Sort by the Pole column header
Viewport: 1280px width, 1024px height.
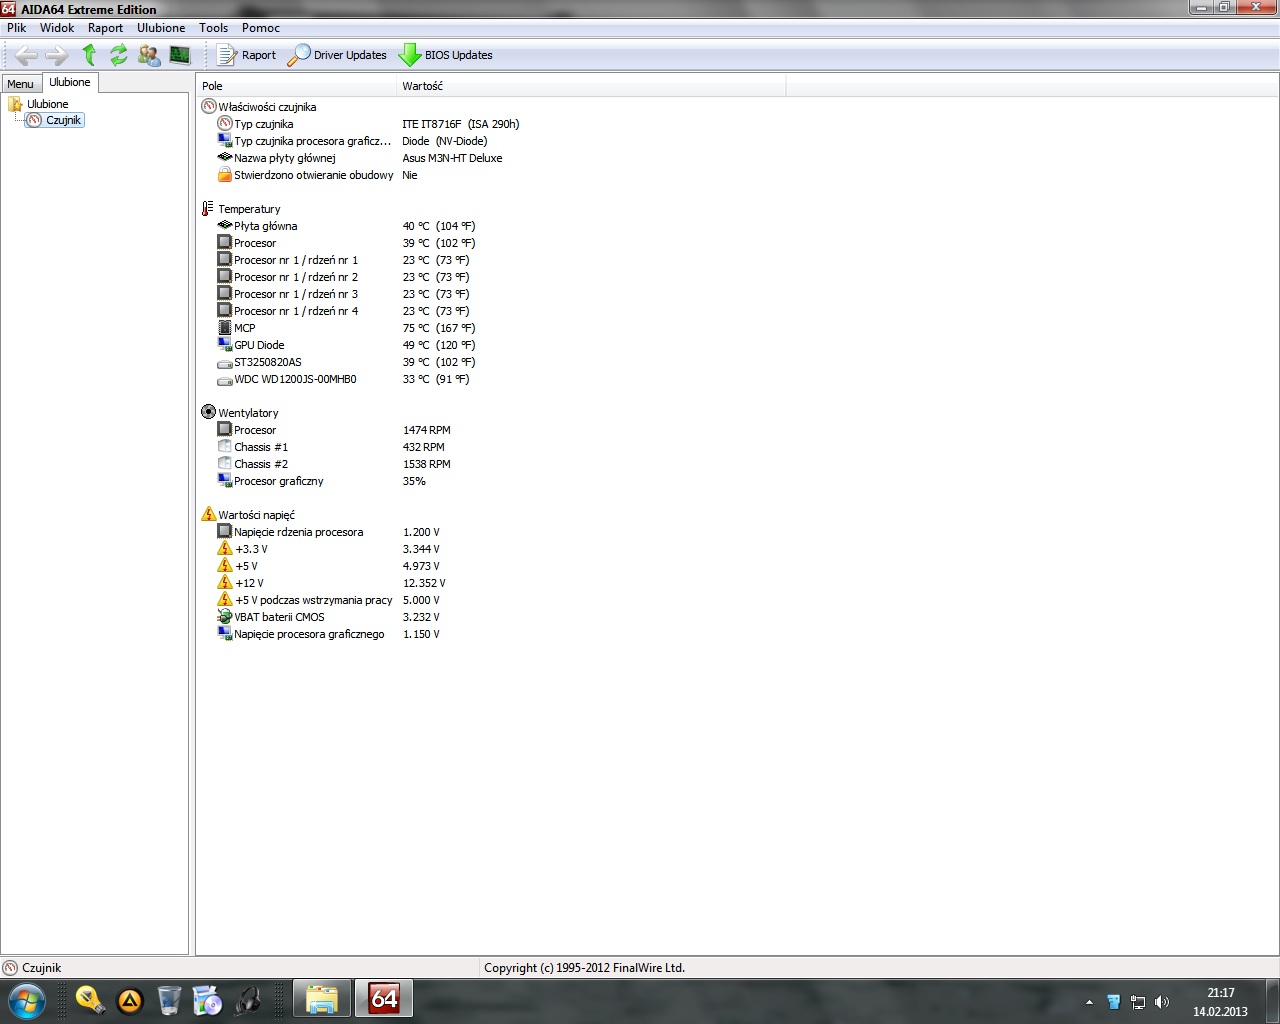pyautogui.click(x=296, y=86)
